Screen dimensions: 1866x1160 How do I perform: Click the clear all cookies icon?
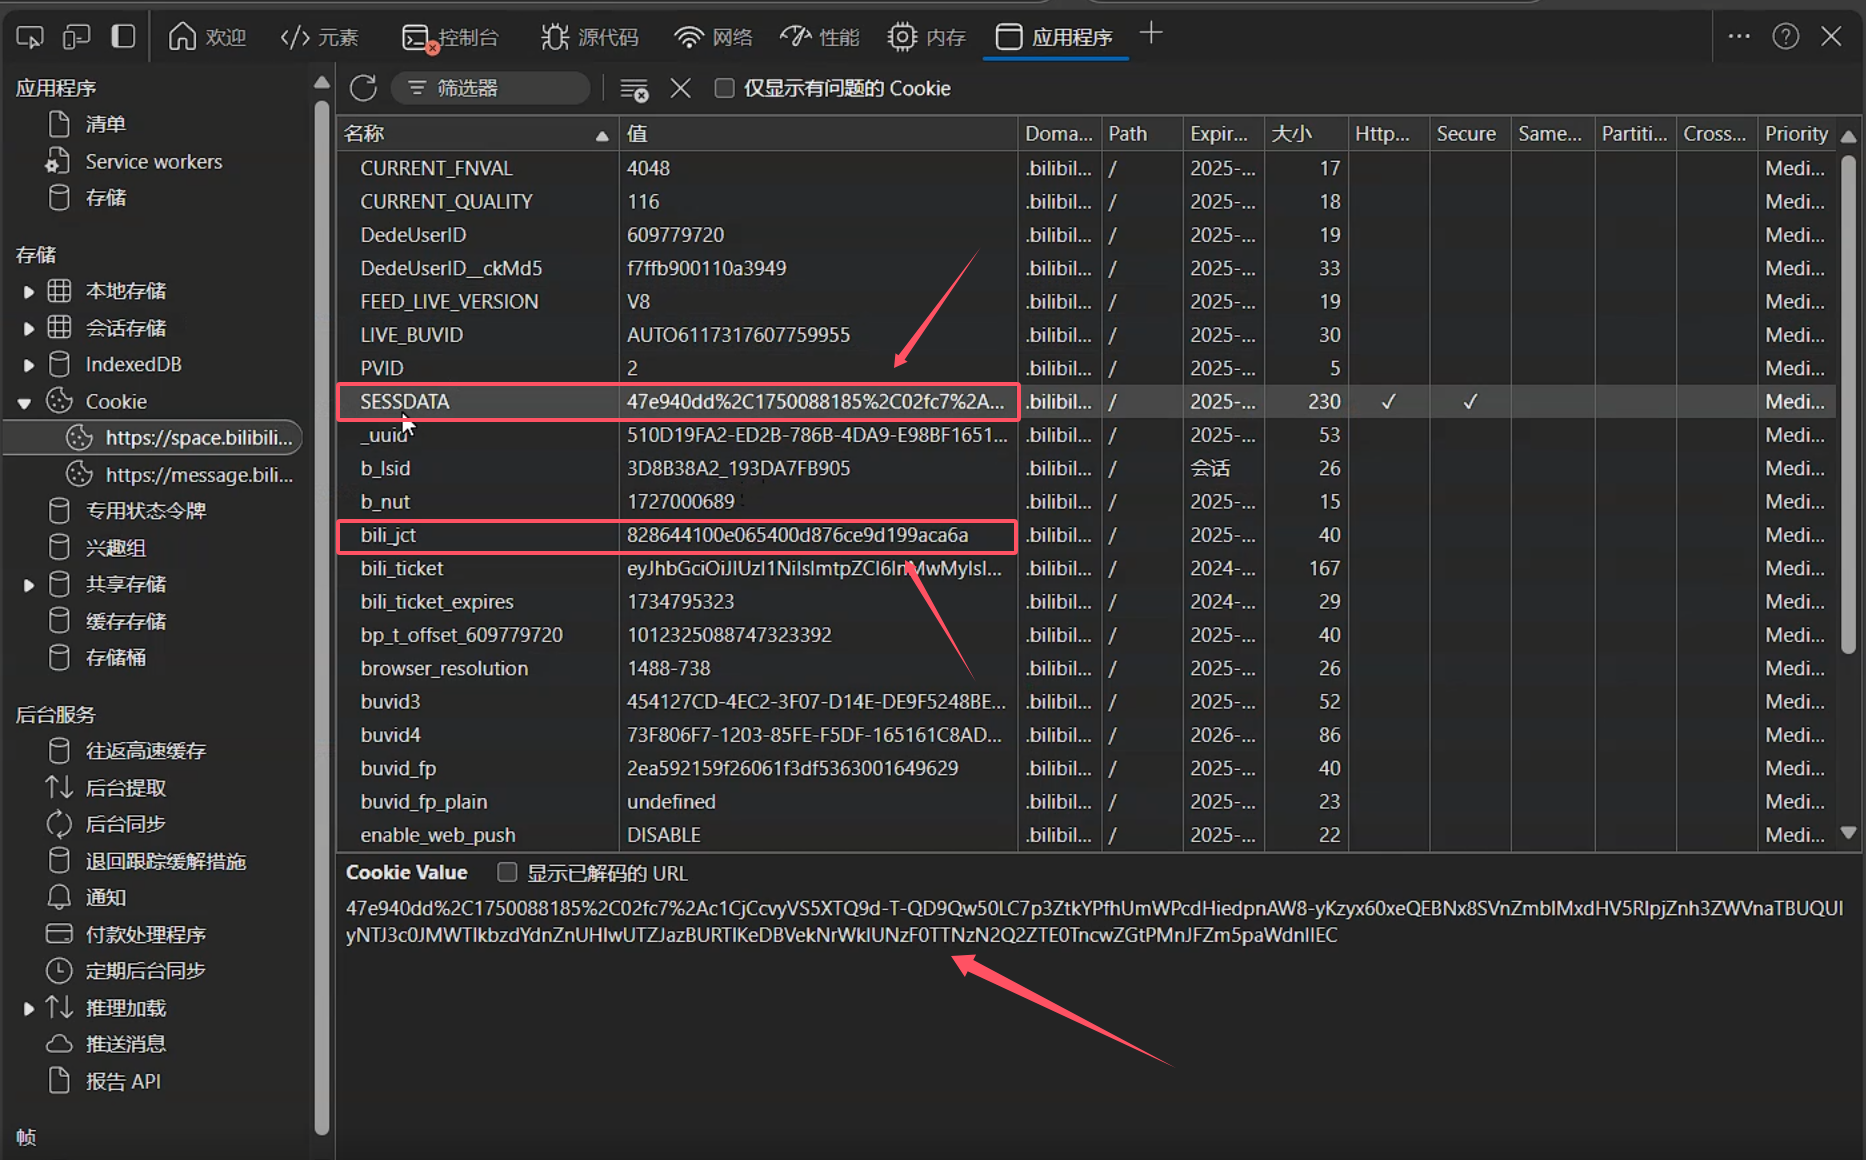click(634, 89)
